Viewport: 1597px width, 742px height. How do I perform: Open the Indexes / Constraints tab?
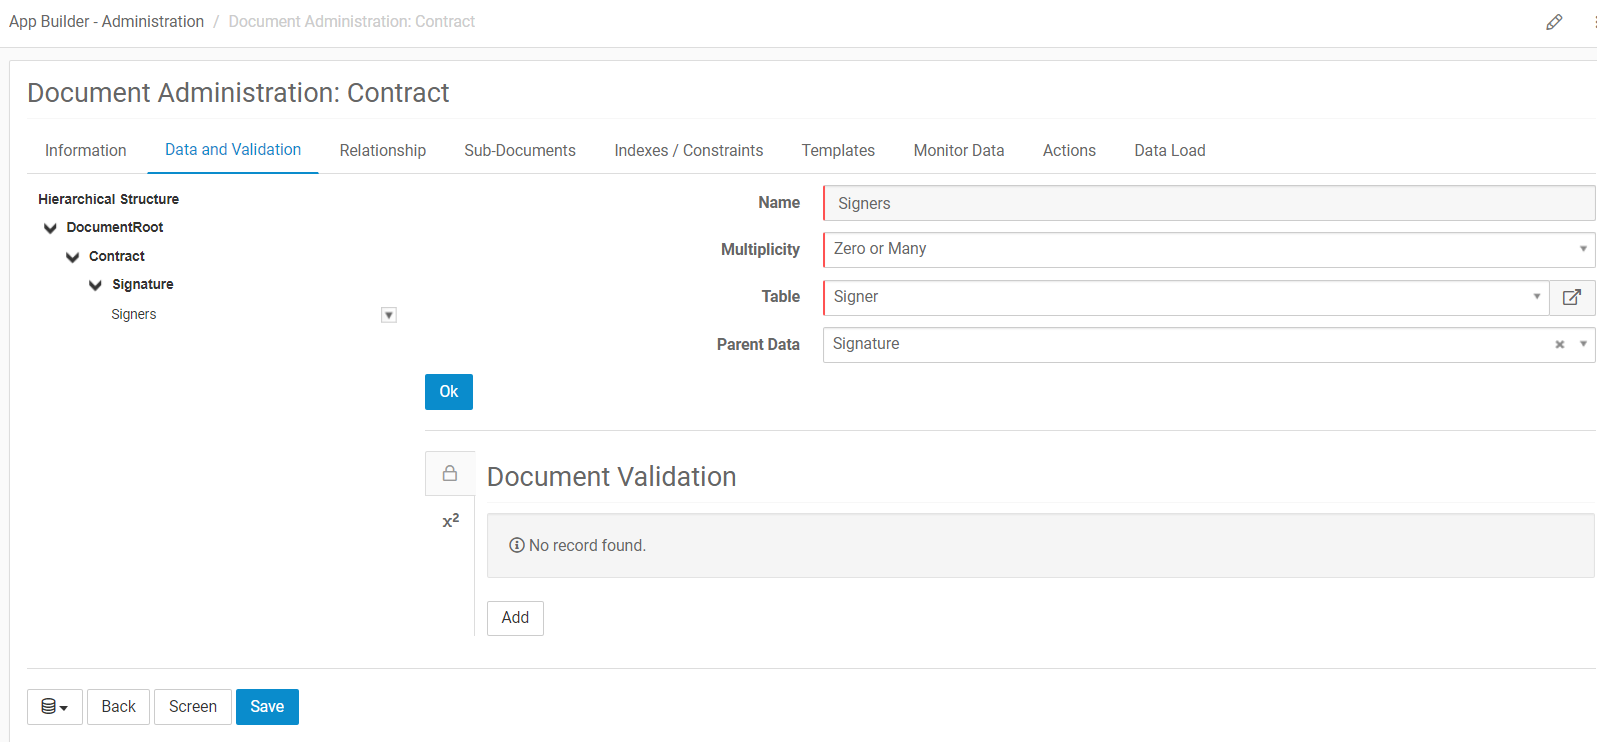pyautogui.click(x=688, y=150)
